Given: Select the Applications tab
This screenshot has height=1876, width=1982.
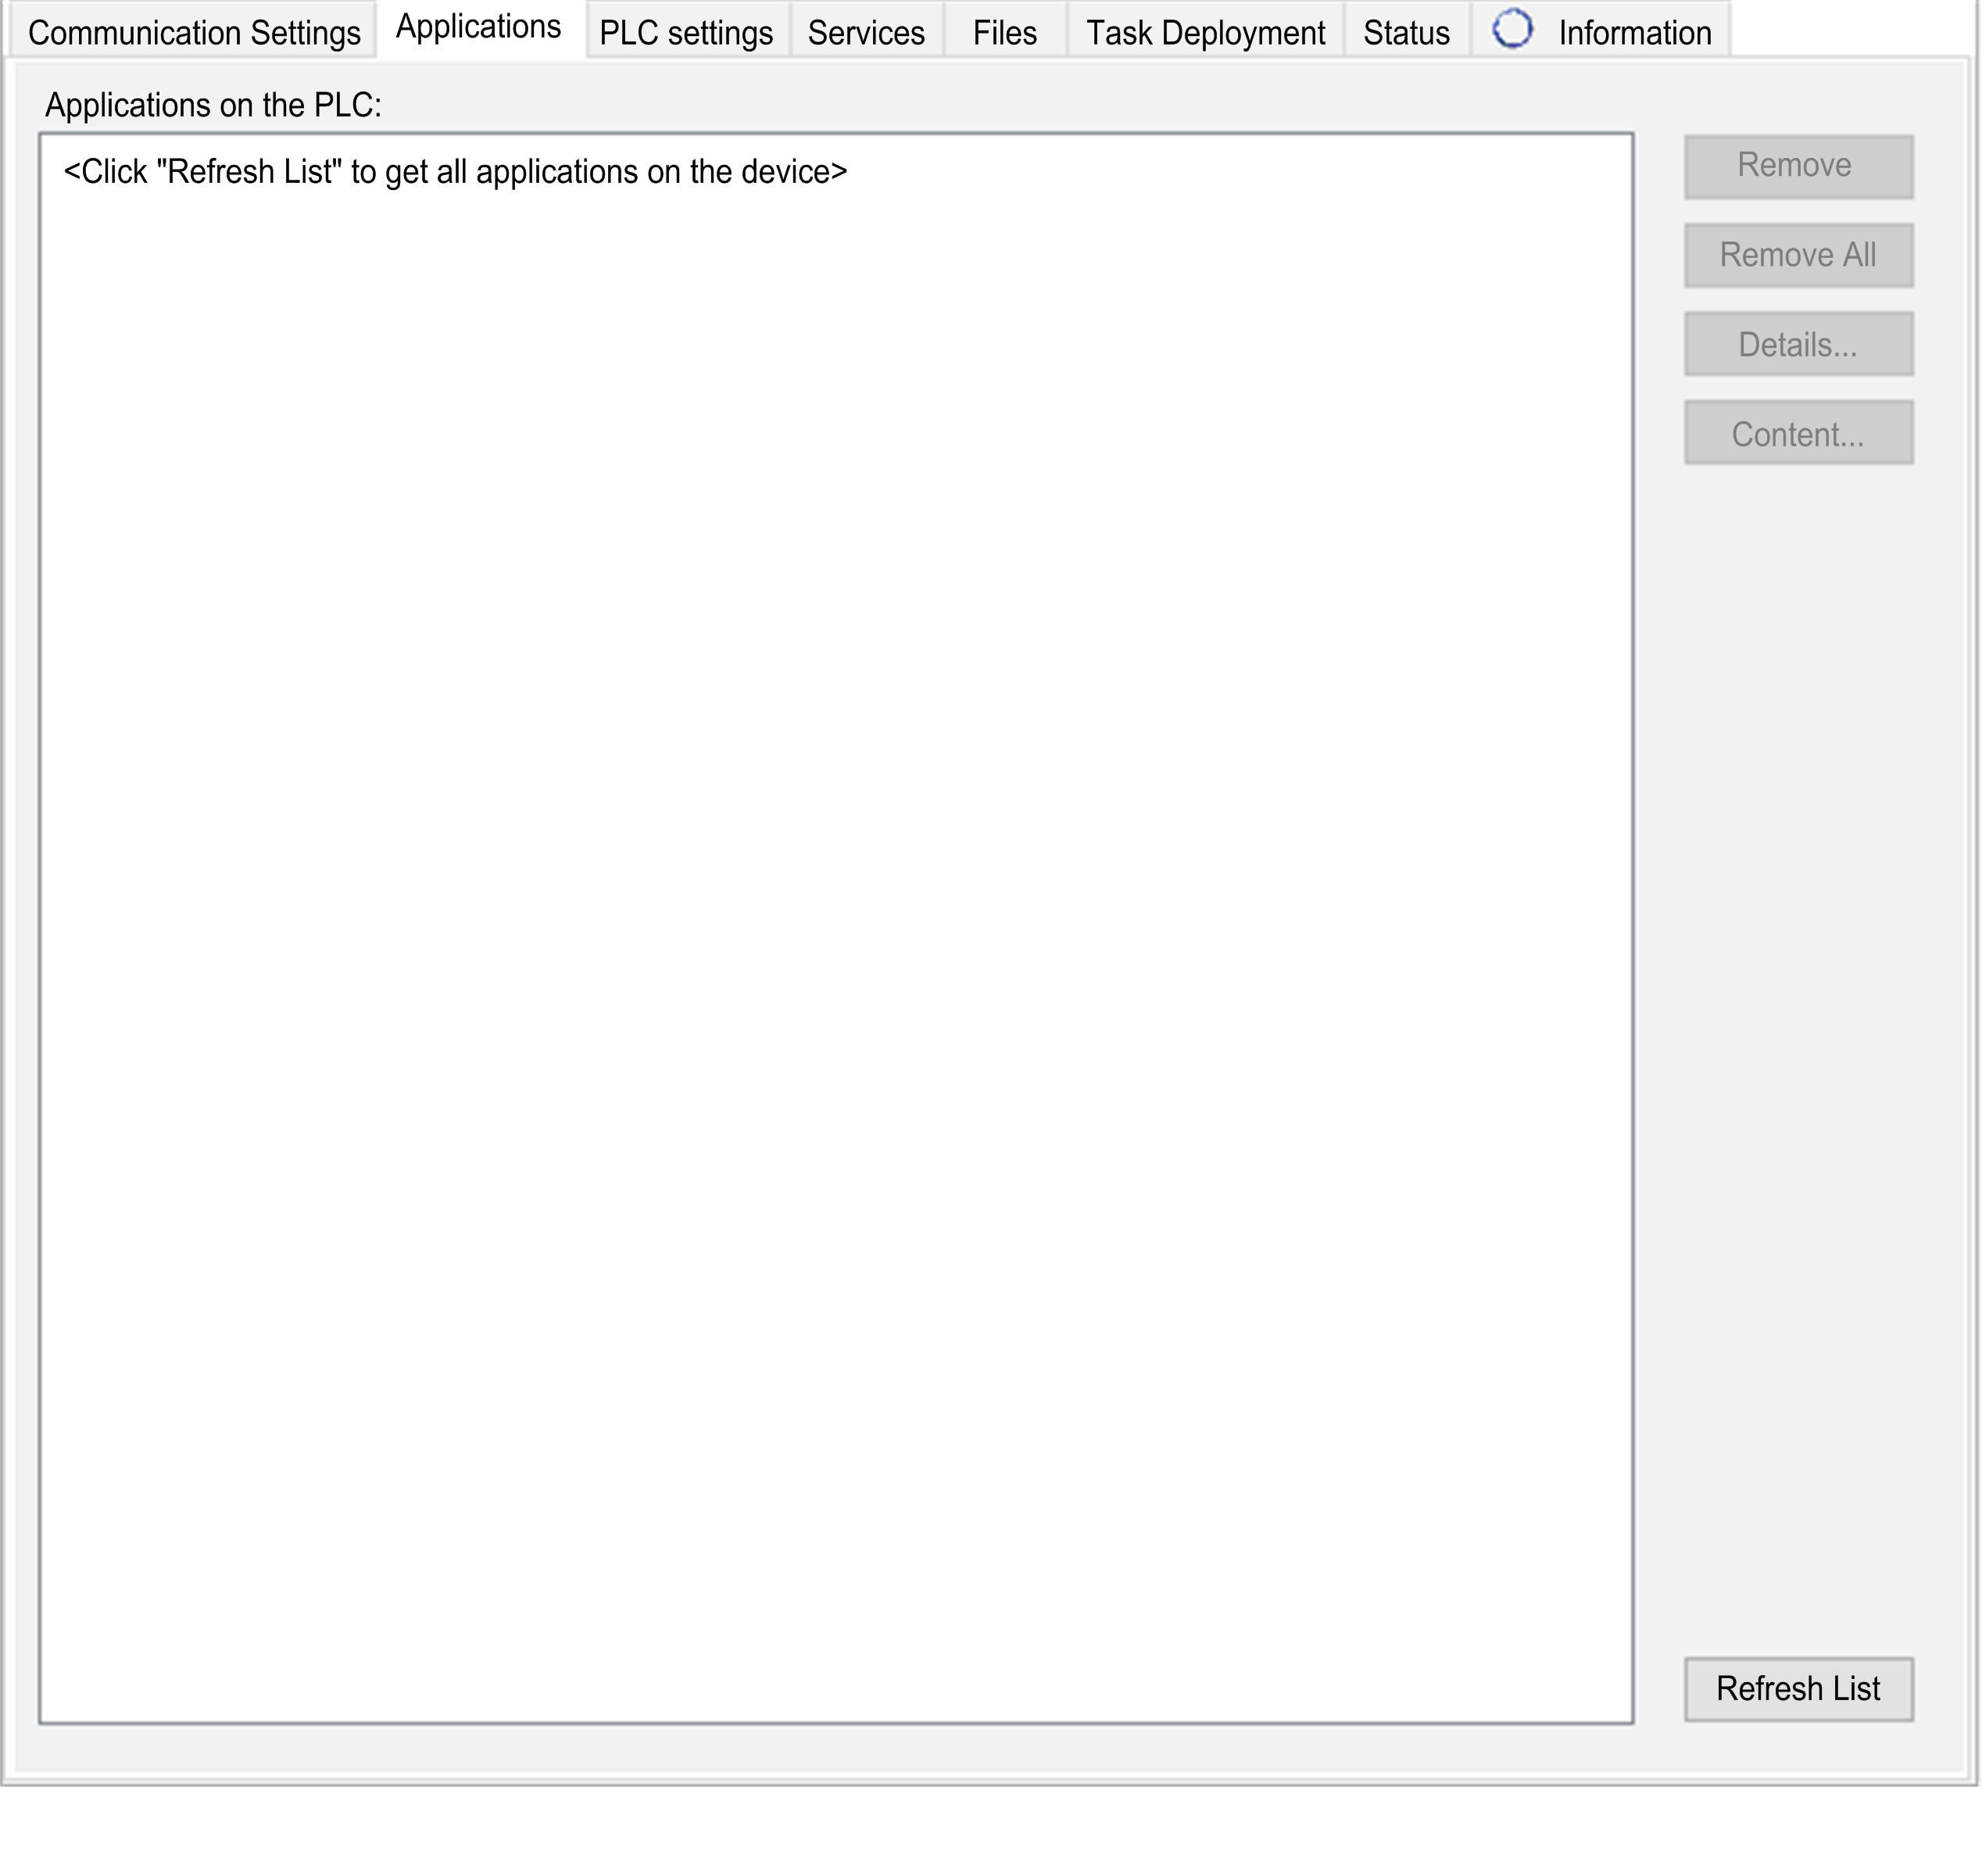Looking at the screenshot, I should [479, 27].
